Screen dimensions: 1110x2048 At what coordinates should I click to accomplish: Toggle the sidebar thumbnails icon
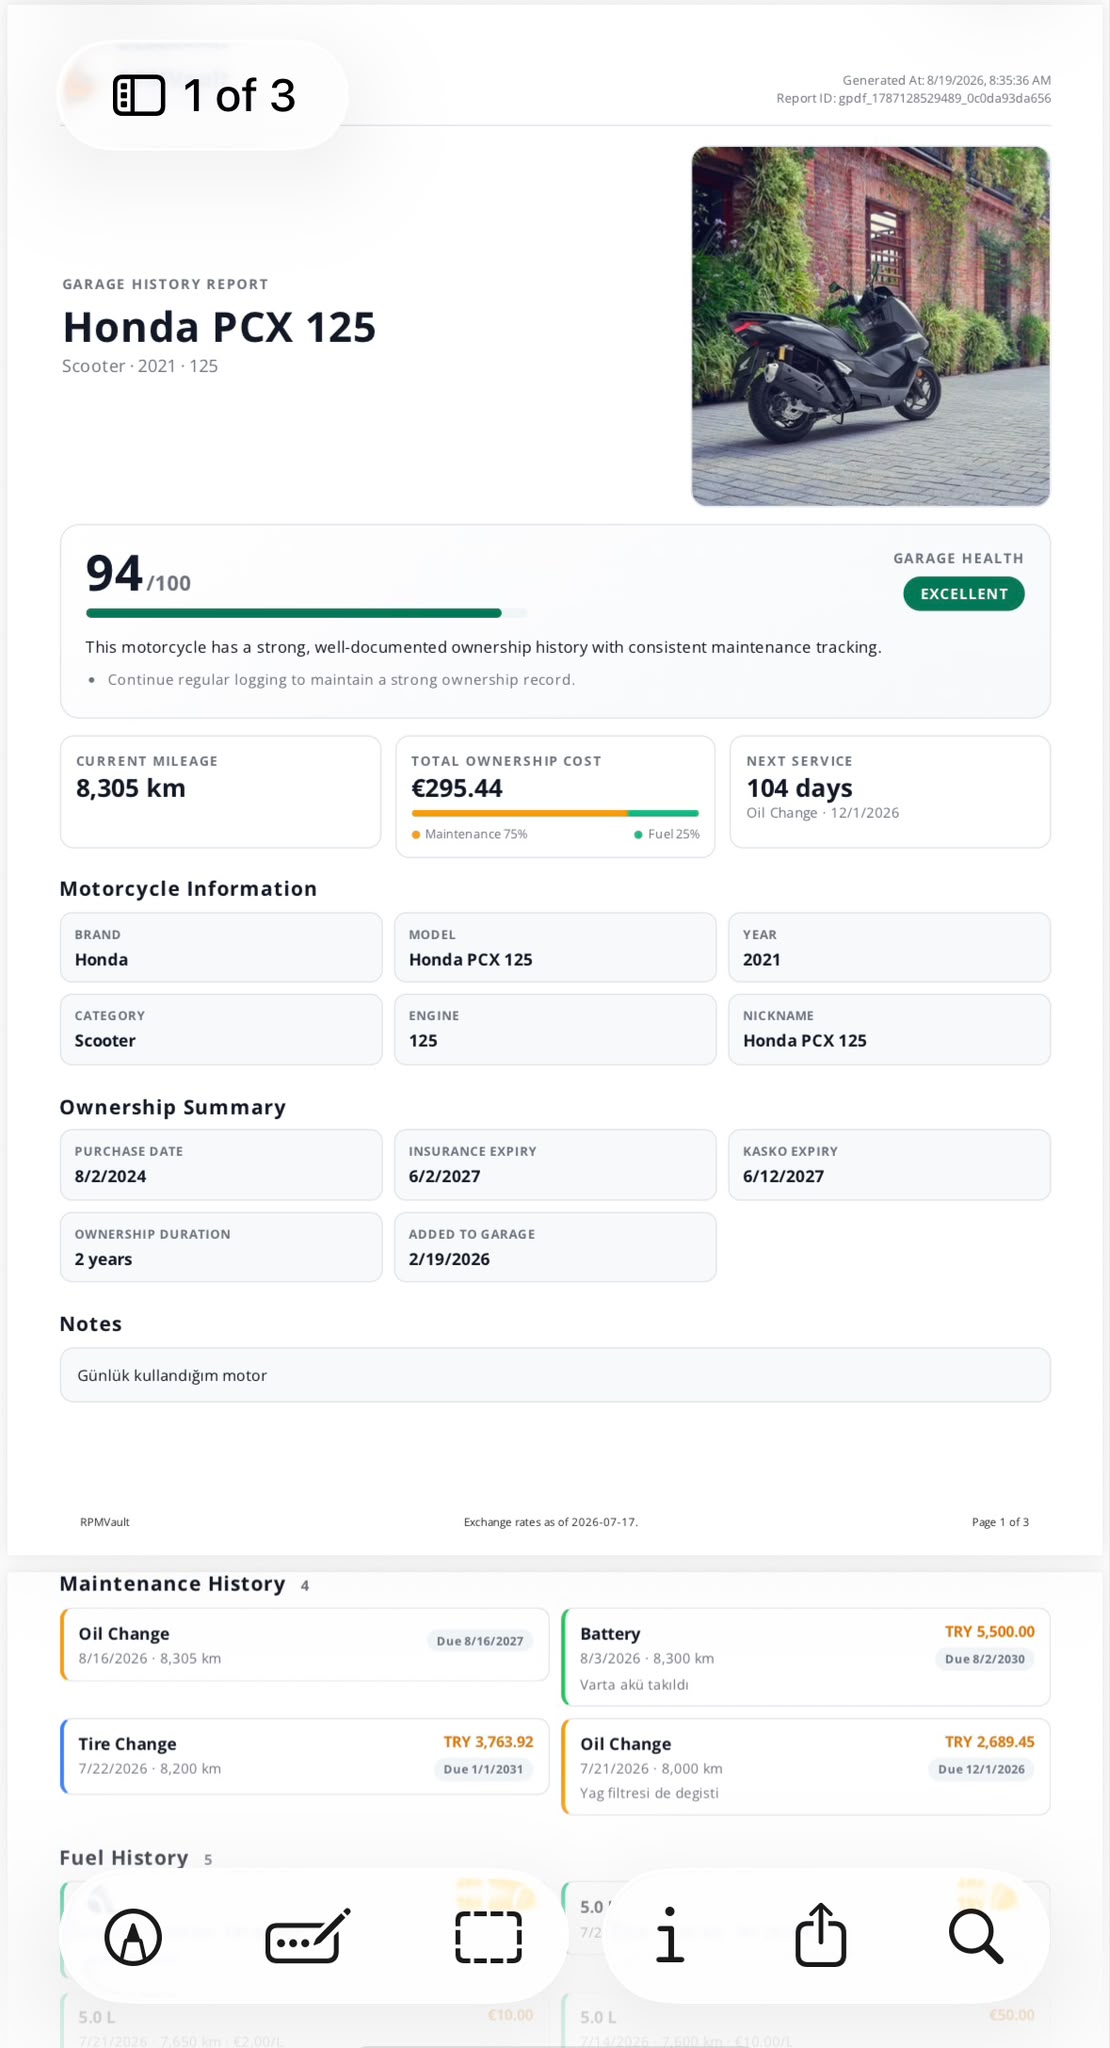[x=139, y=96]
